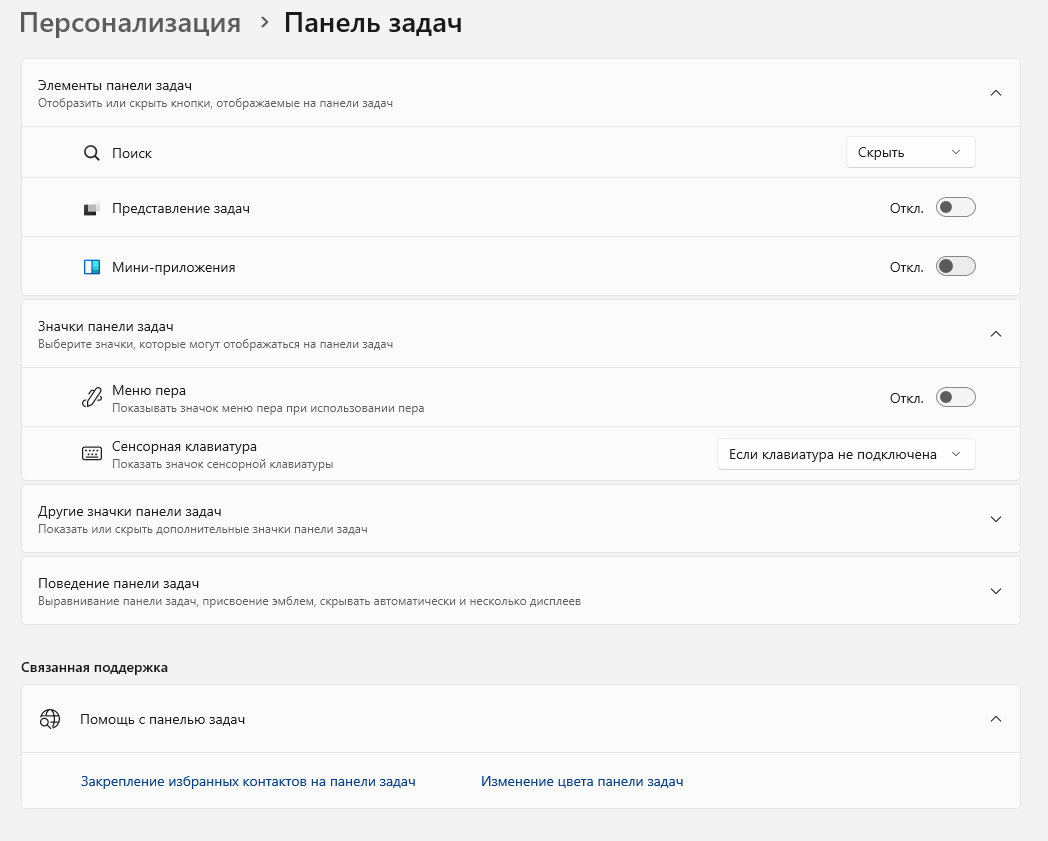
Task: Toggle the Меню пера switch
Action: [955, 397]
